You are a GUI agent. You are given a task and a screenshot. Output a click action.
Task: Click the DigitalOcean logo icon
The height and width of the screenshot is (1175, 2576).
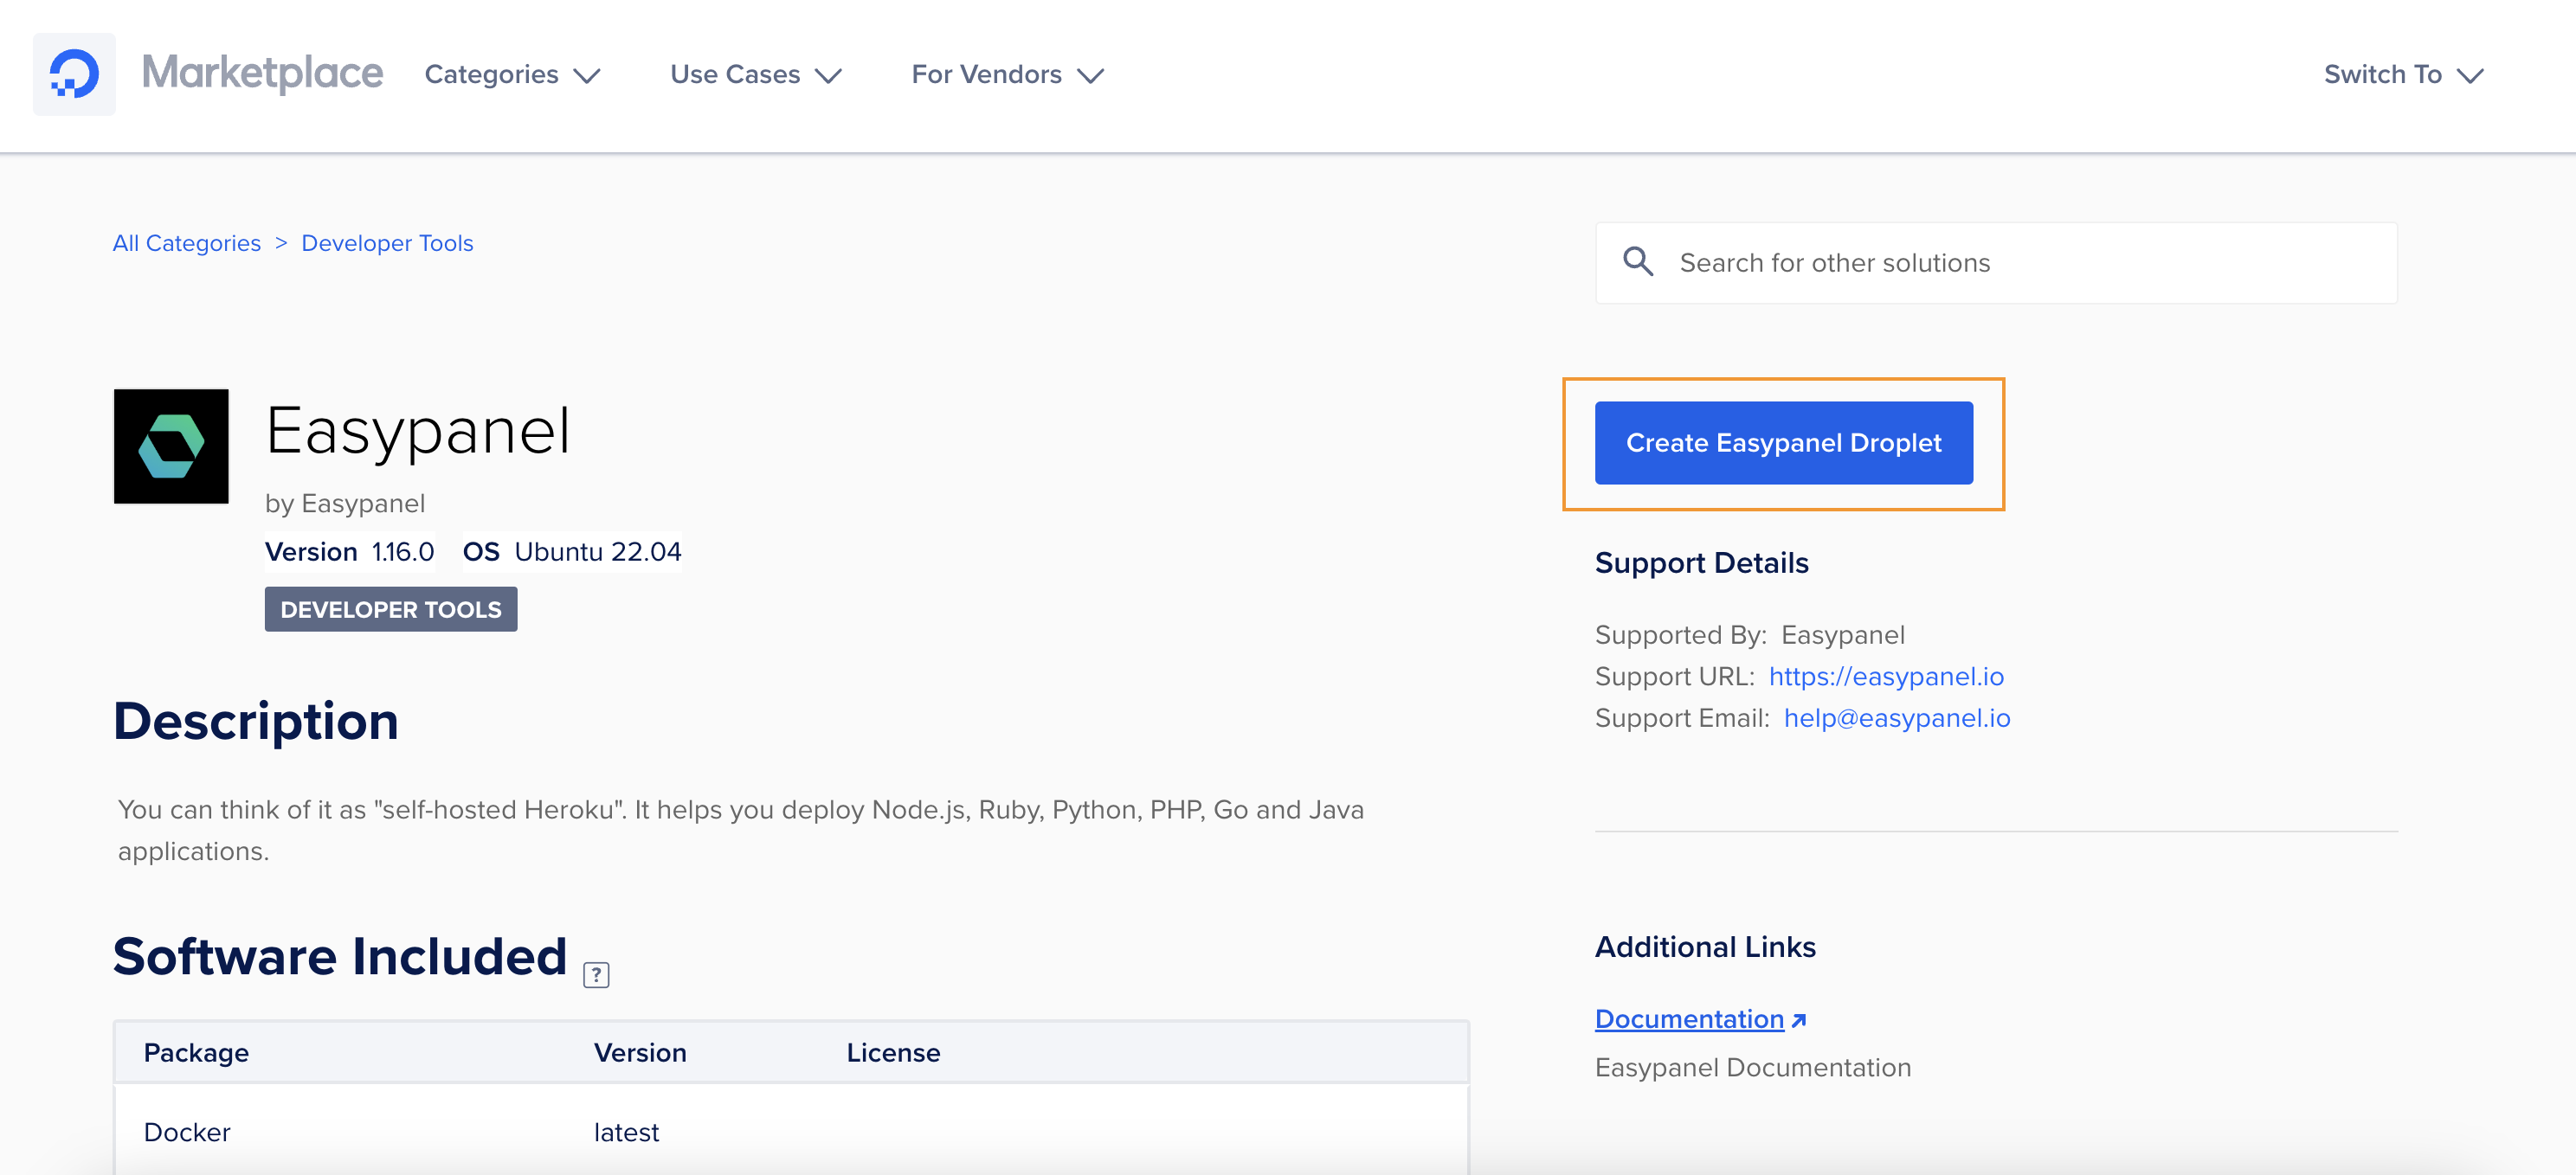pyautogui.click(x=74, y=74)
